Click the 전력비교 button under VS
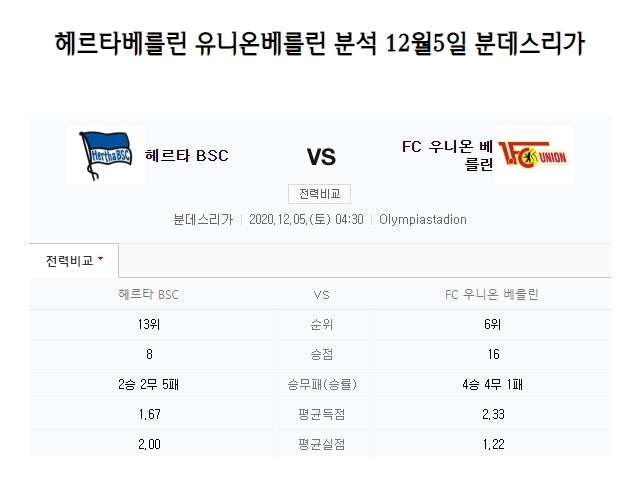The width and height of the screenshot is (644, 478). tap(319, 194)
